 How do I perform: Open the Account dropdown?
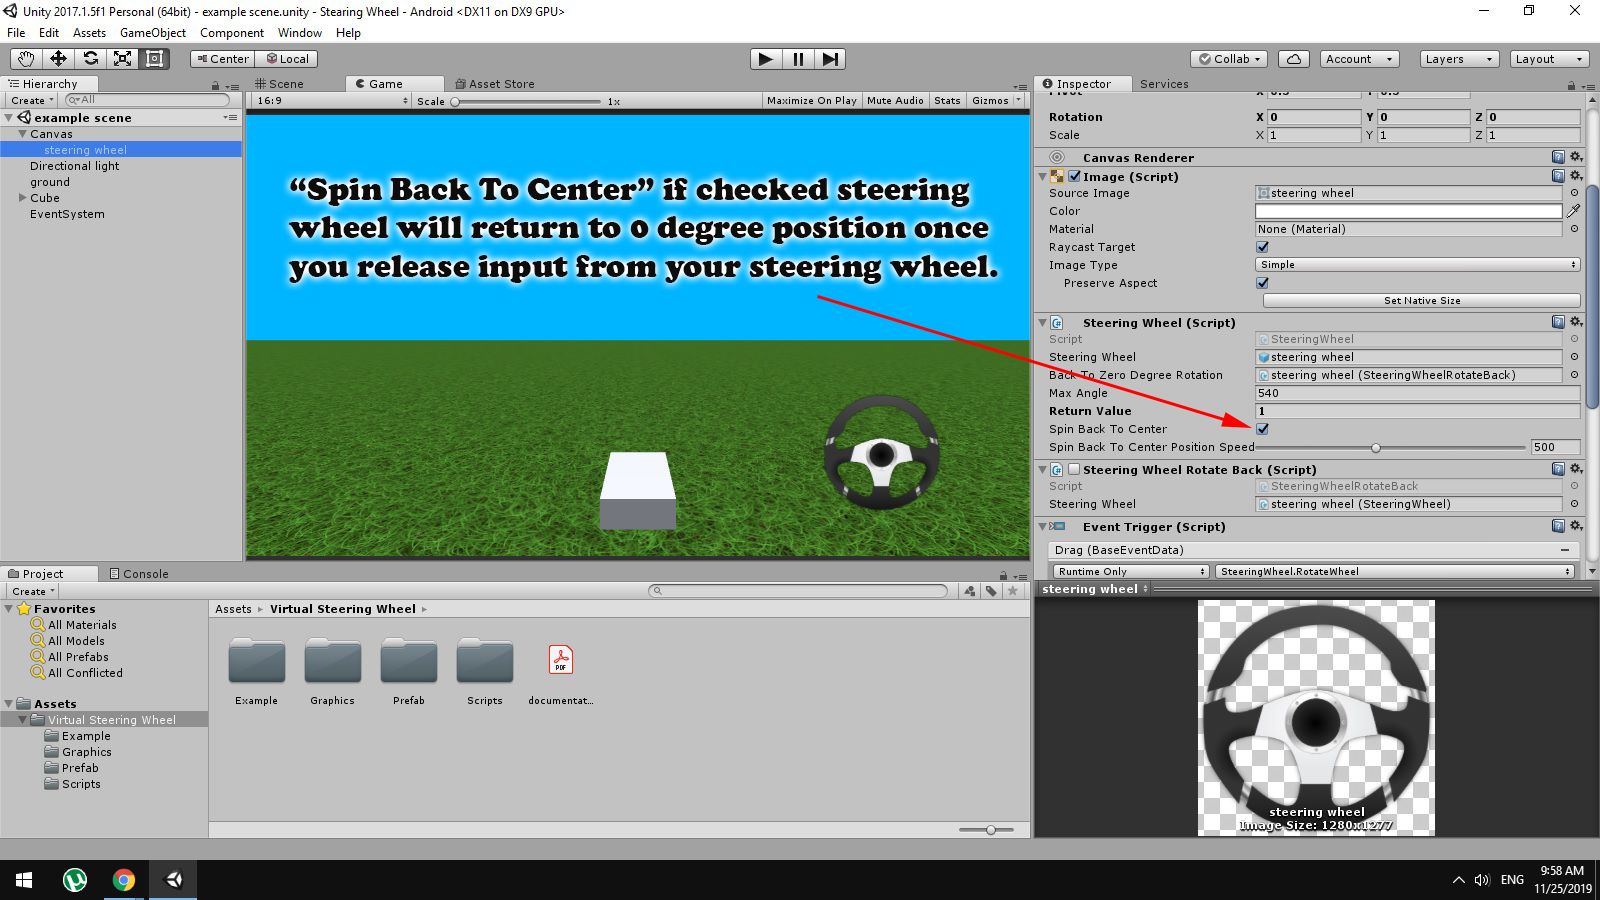click(x=1359, y=59)
